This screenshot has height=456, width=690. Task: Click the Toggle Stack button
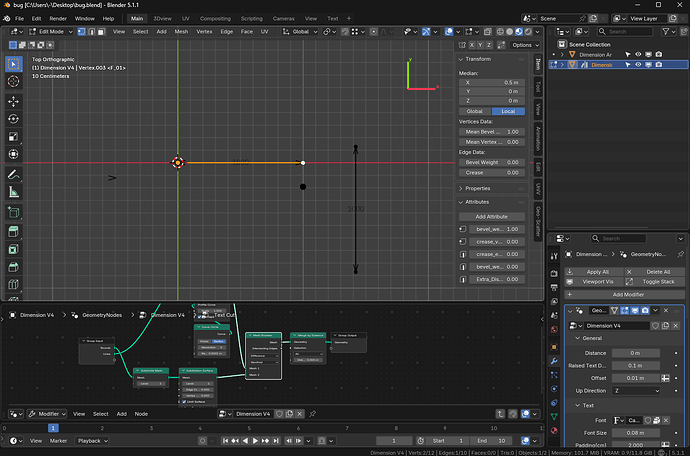pyautogui.click(x=655, y=282)
